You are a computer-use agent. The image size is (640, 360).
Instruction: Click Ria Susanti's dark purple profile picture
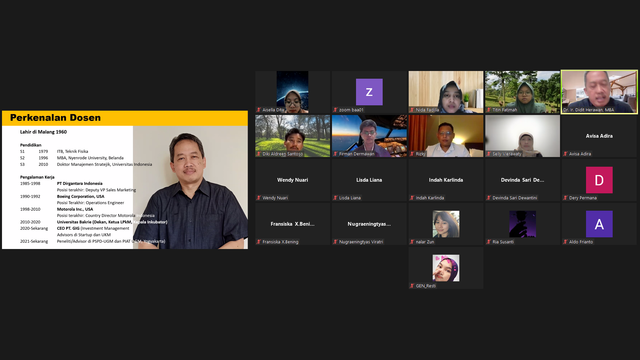(x=522, y=224)
